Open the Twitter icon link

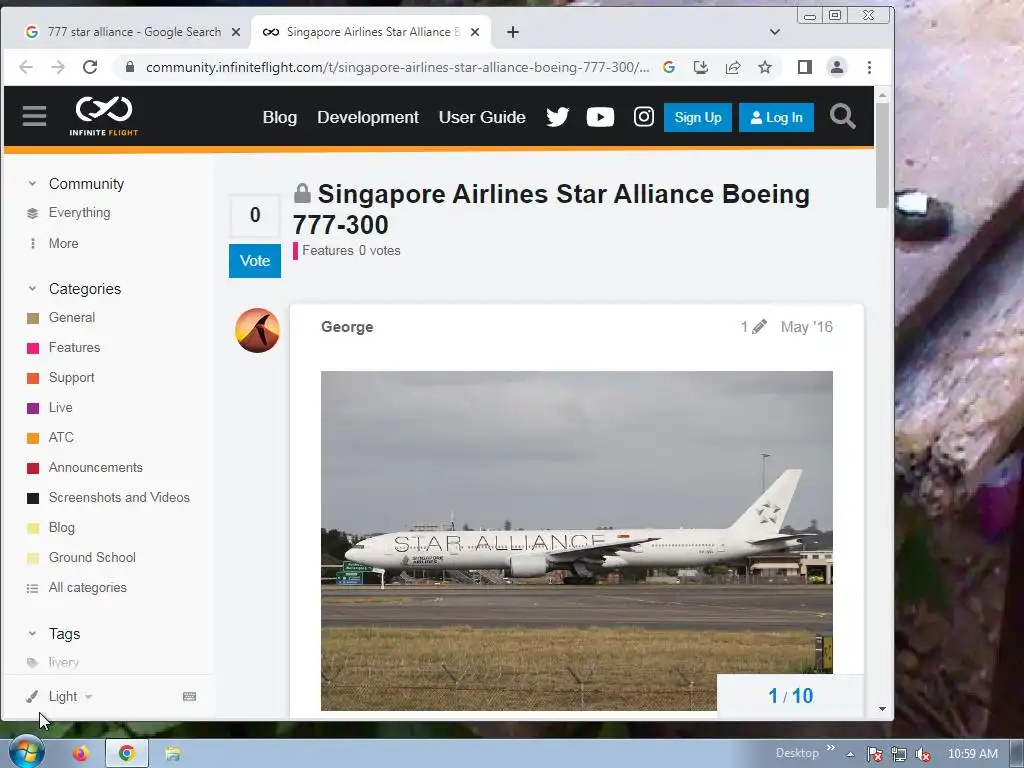point(557,117)
